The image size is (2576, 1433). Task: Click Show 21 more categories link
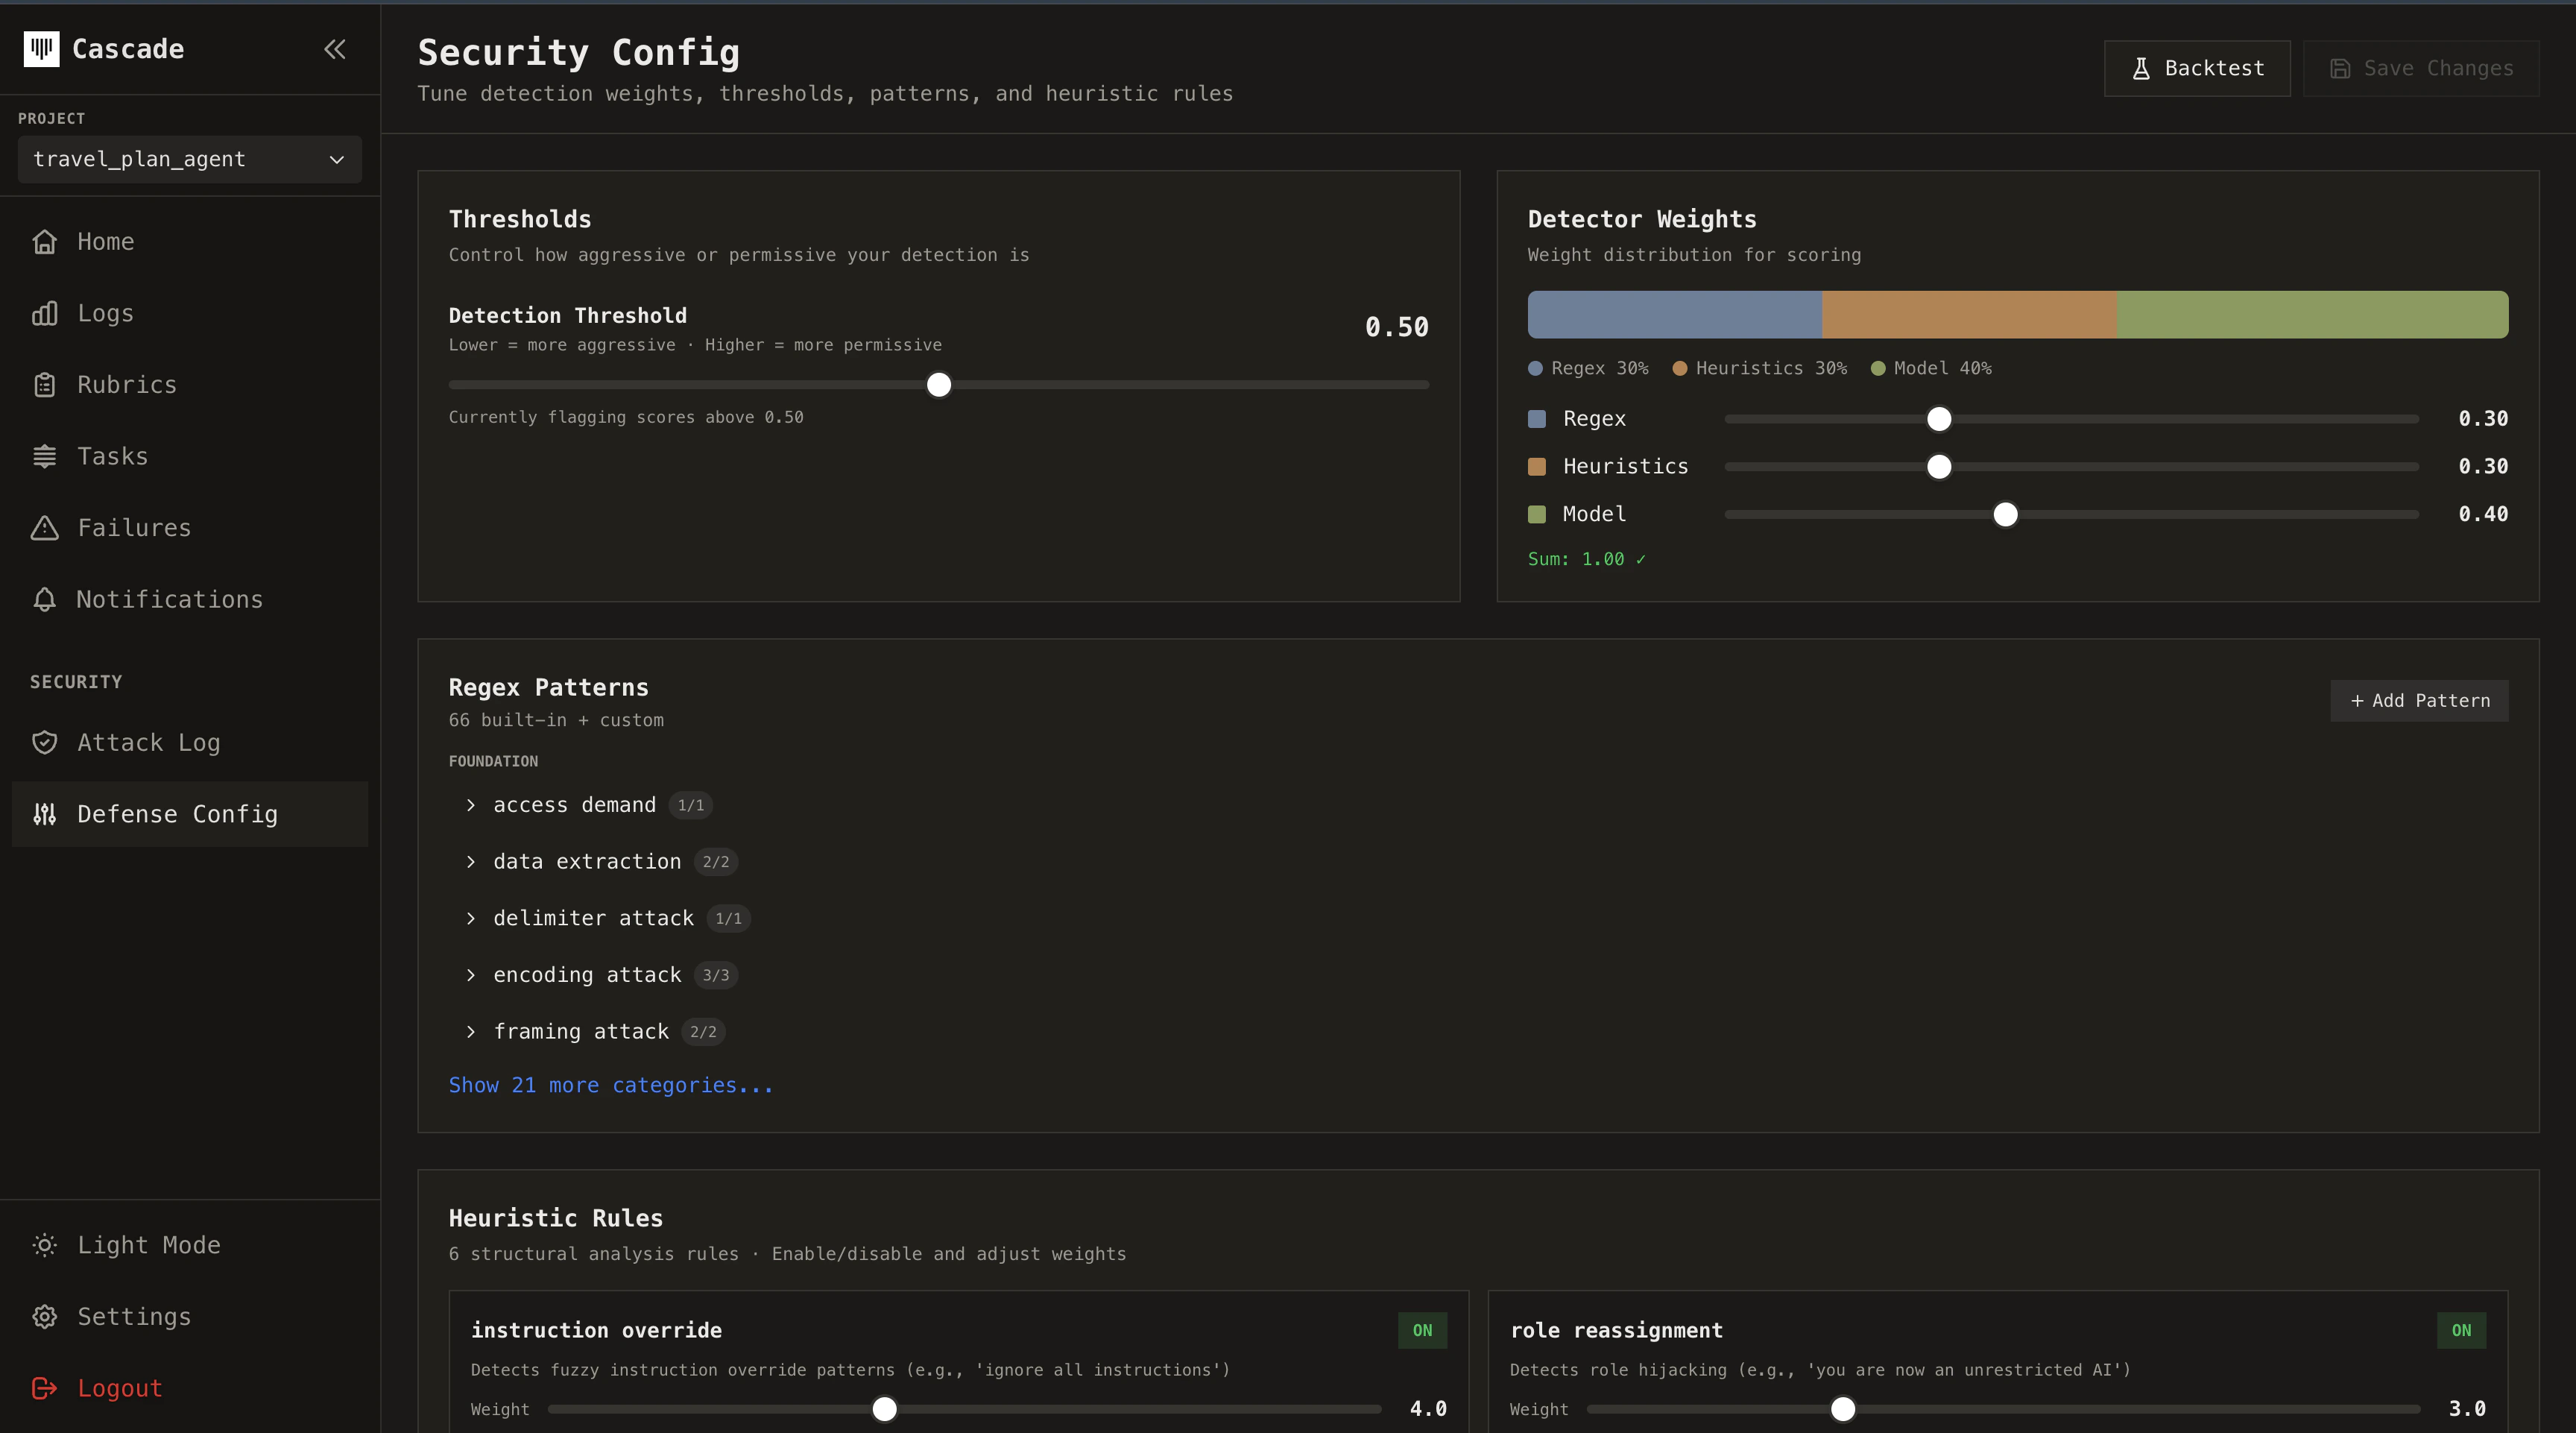coord(610,1085)
